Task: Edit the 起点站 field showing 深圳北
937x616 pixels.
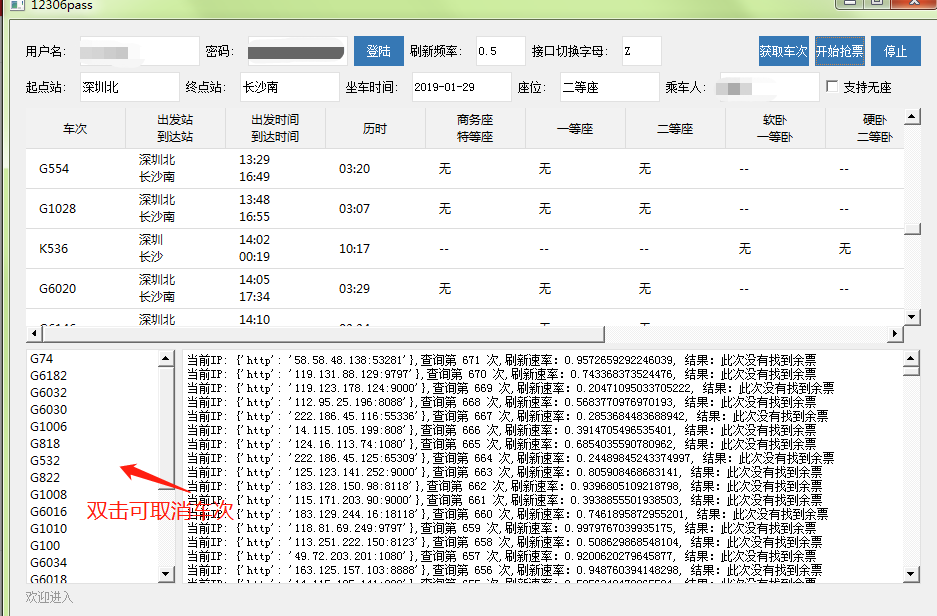Action: click(x=130, y=87)
